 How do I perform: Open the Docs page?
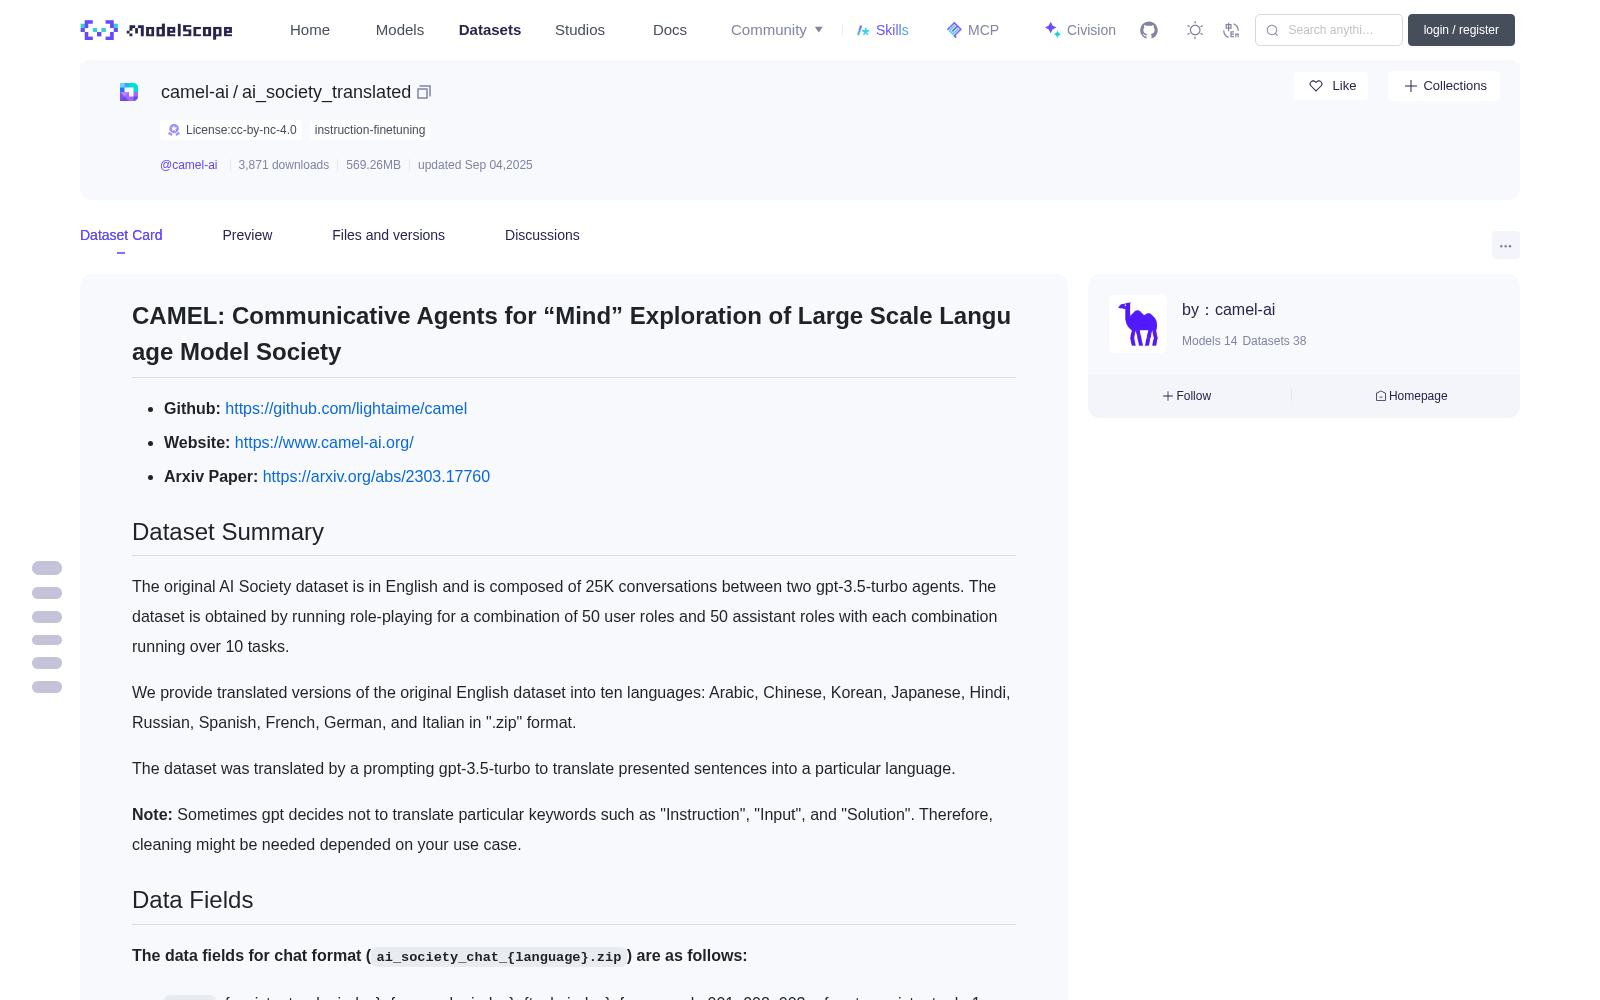(670, 30)
